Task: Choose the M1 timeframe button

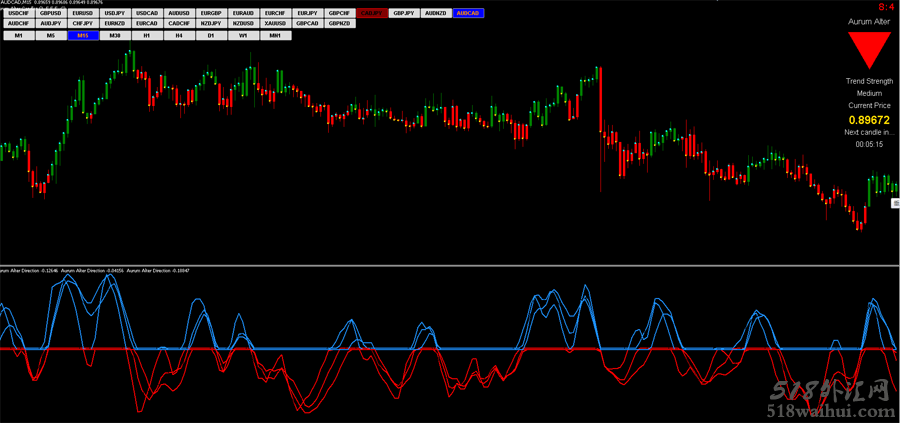Action: (x=19, y=35)
